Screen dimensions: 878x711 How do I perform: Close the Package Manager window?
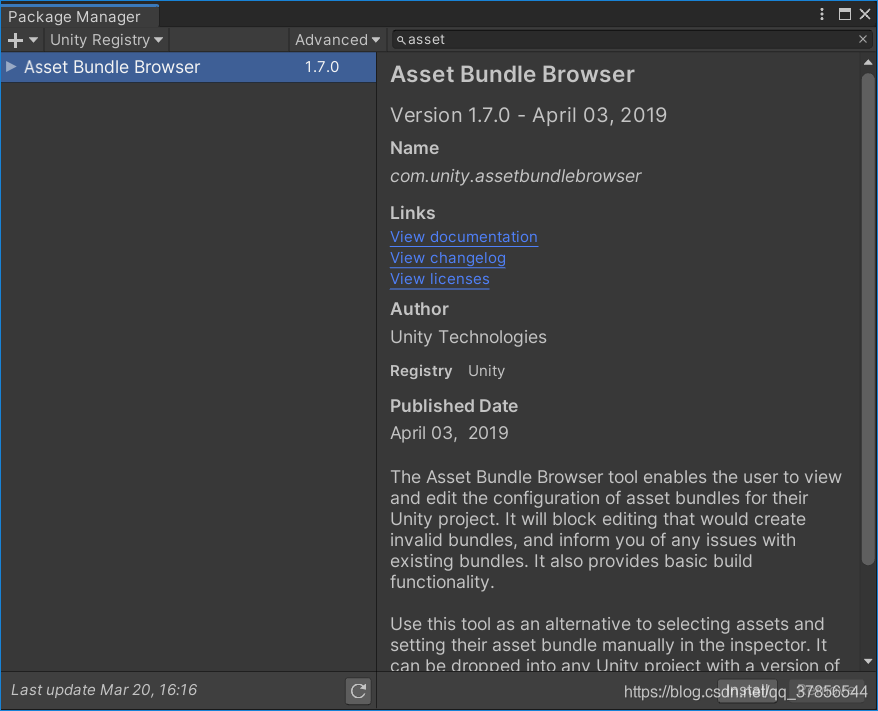(865, 14)
